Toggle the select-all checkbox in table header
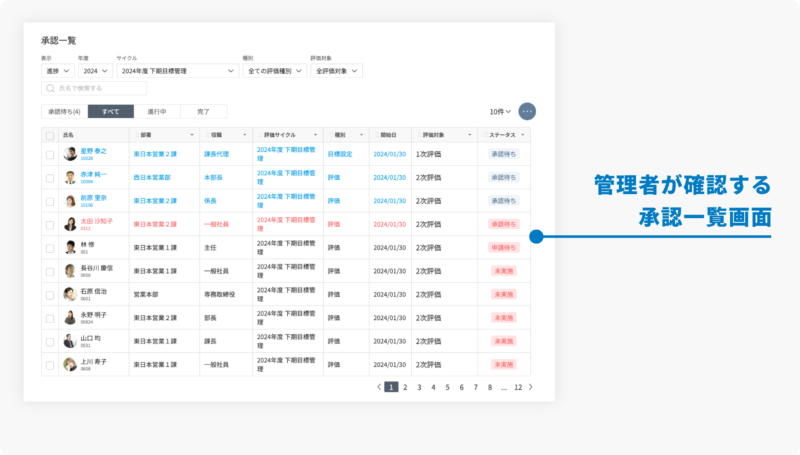The height and width of the screenshot is (455, 800). coord(50,136)
